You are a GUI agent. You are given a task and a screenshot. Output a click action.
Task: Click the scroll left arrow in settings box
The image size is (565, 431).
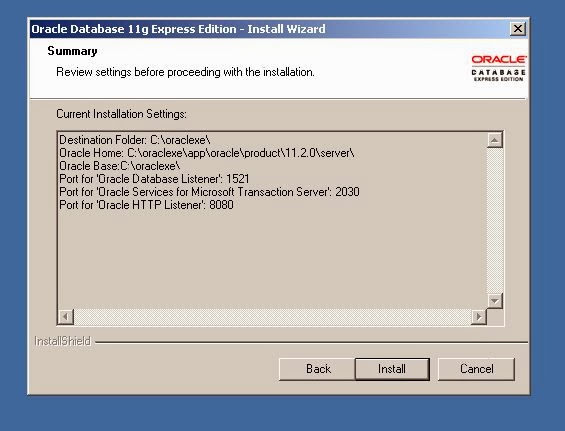point(66,316)
